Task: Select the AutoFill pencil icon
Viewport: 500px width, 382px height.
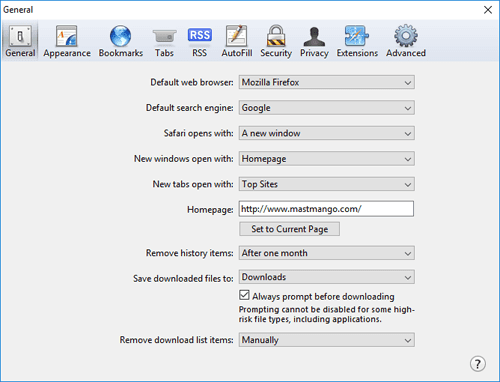Action: [237, 41]
